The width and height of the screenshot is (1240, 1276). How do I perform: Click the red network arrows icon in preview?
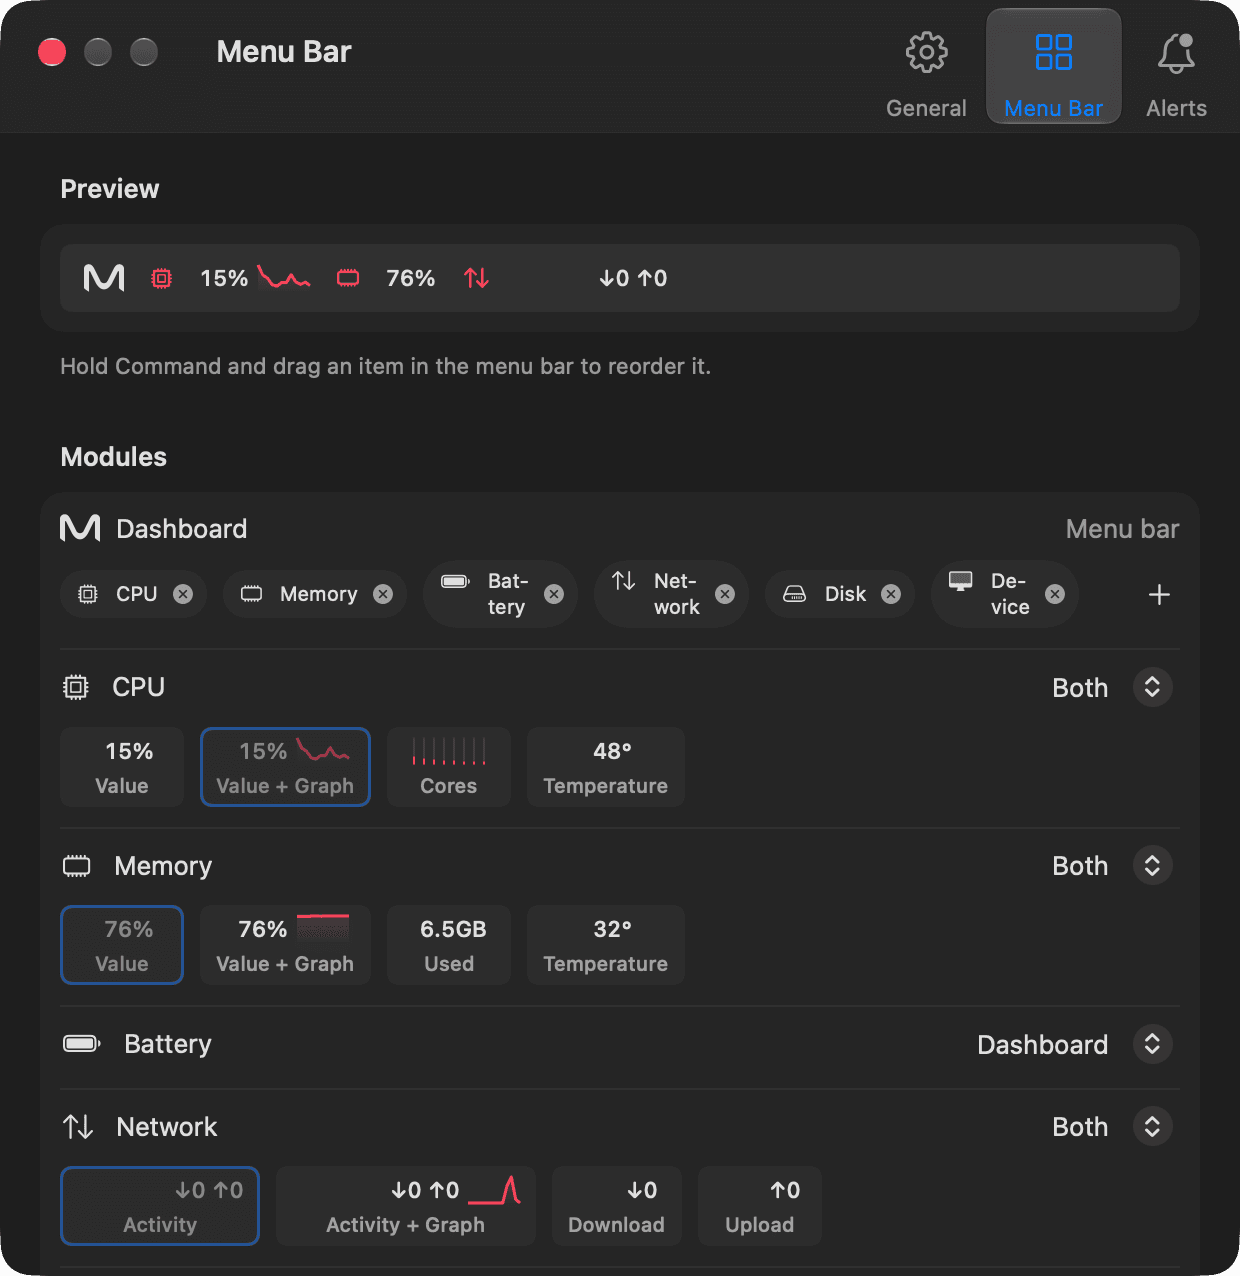click(476, 278)
